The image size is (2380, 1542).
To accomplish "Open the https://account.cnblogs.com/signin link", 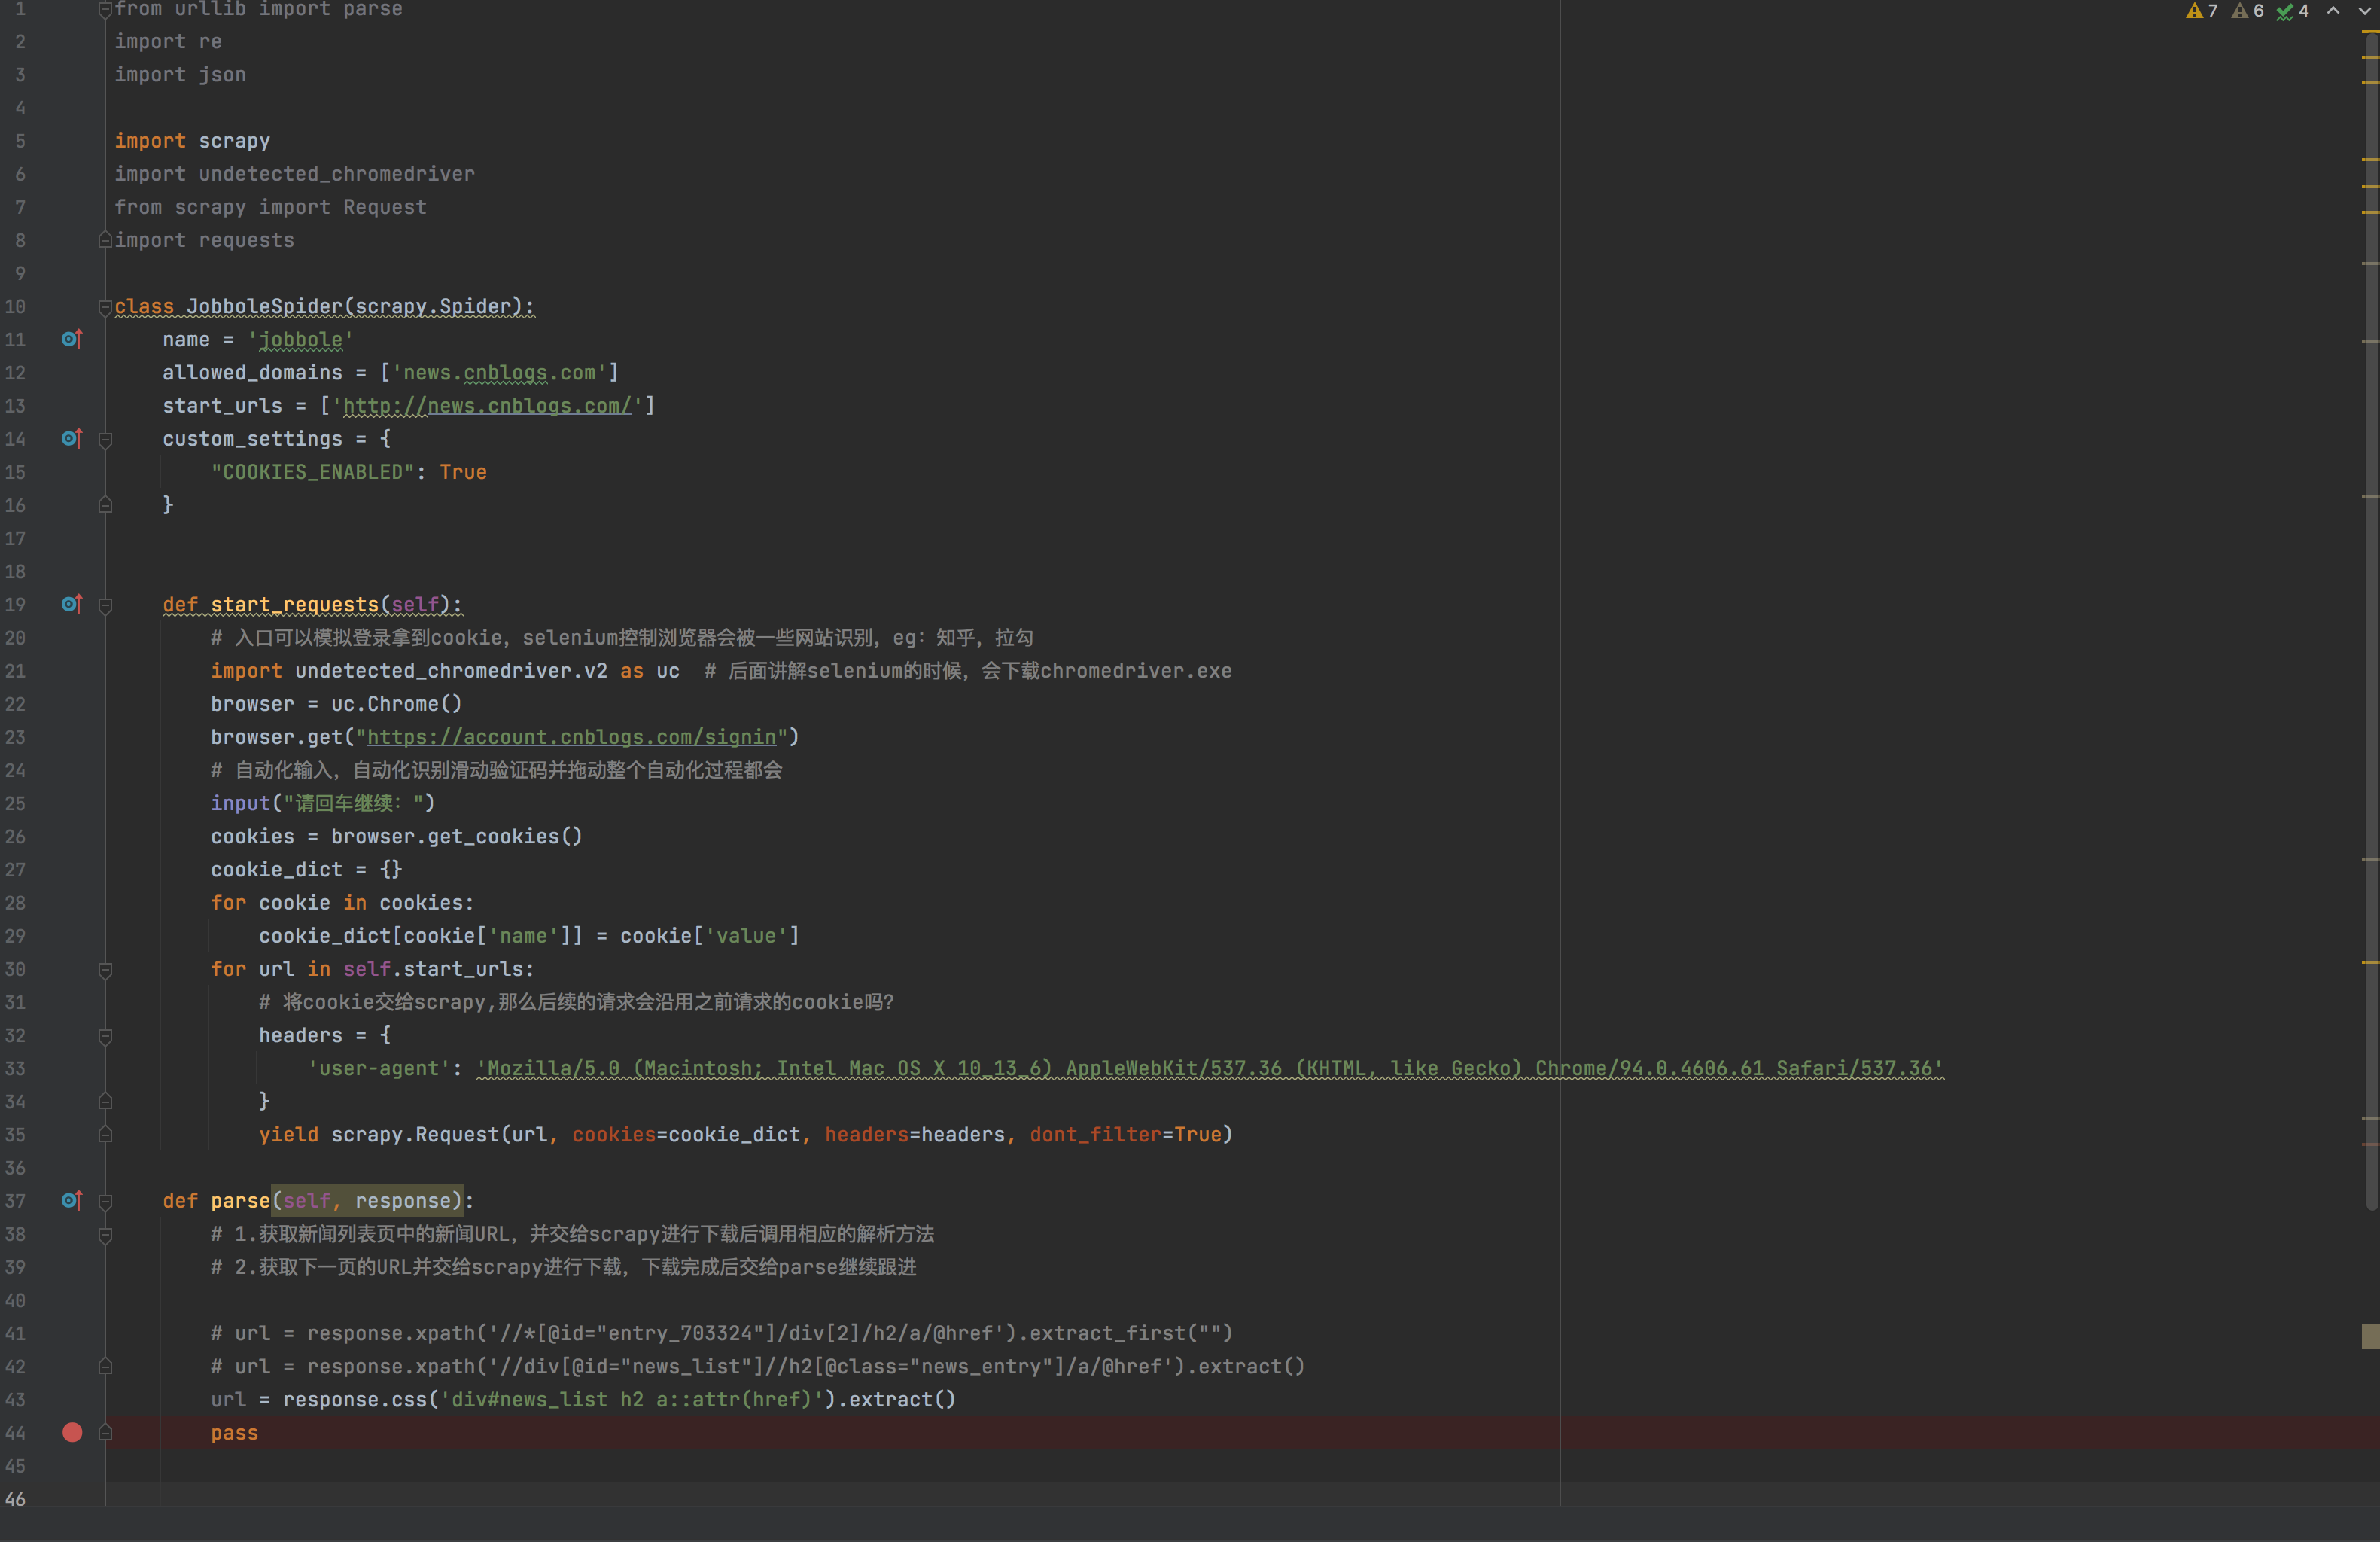I will pyautogui.click(x=571, y=737).
